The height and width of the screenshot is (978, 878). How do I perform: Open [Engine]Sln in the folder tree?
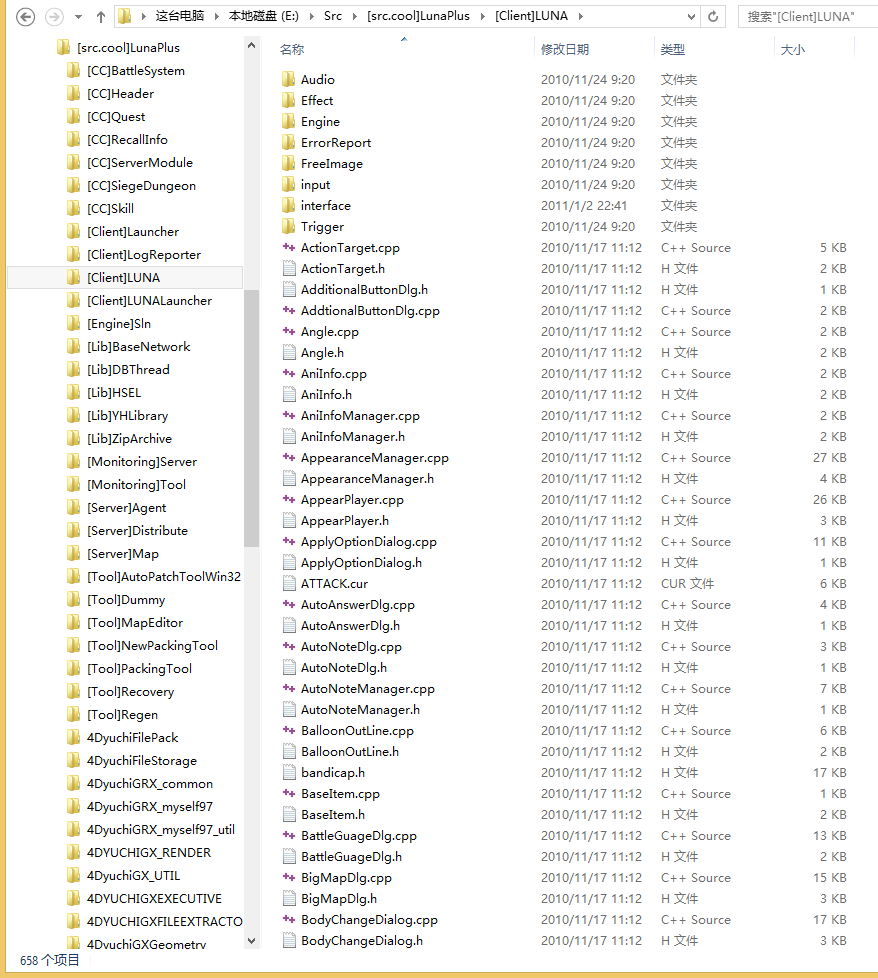click(119, 323)
